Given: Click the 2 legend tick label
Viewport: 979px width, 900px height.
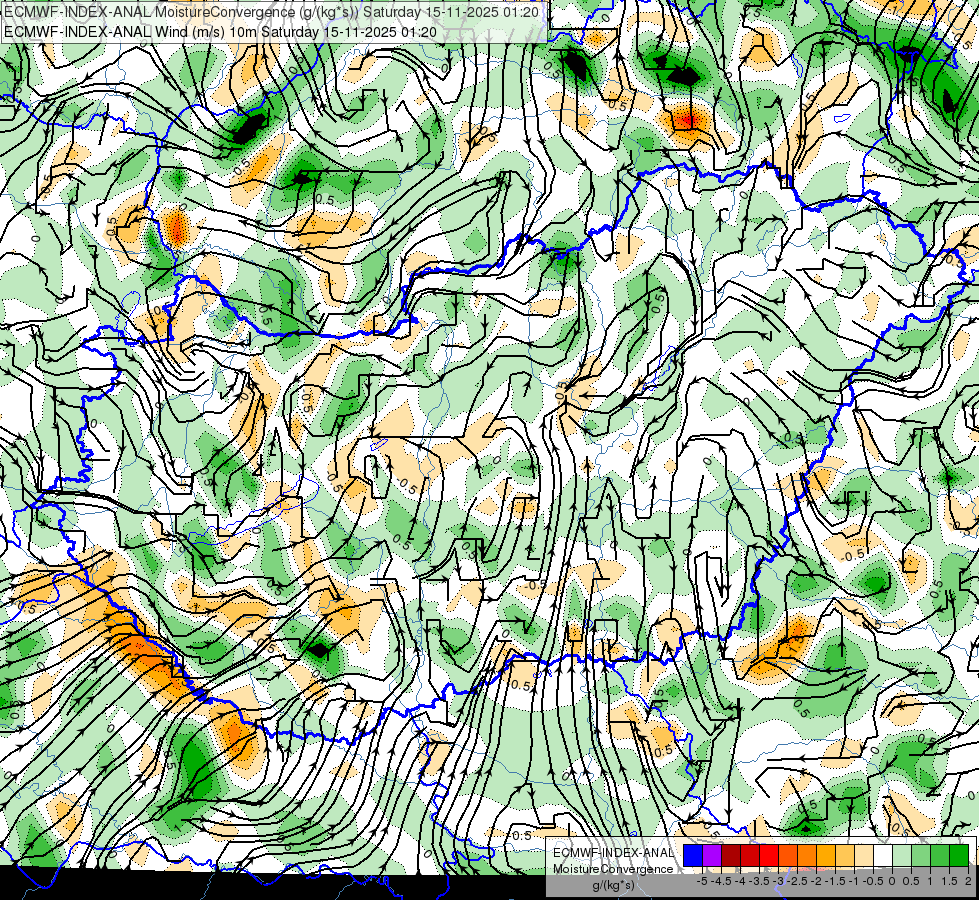Looking at the screenshot, I should click(968, 881).
